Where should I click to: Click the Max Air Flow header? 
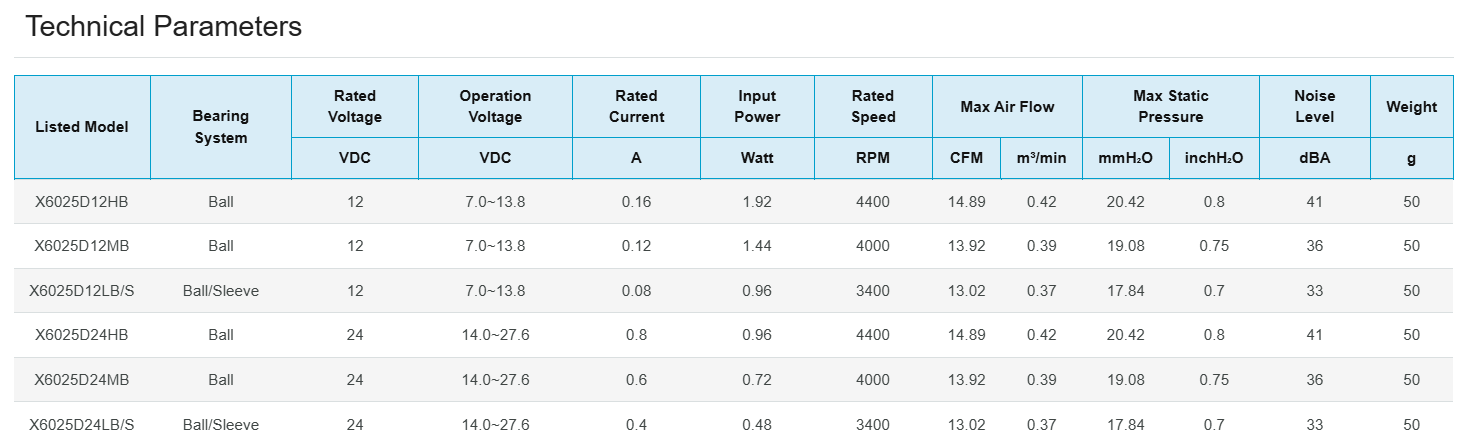(1007, 106)
